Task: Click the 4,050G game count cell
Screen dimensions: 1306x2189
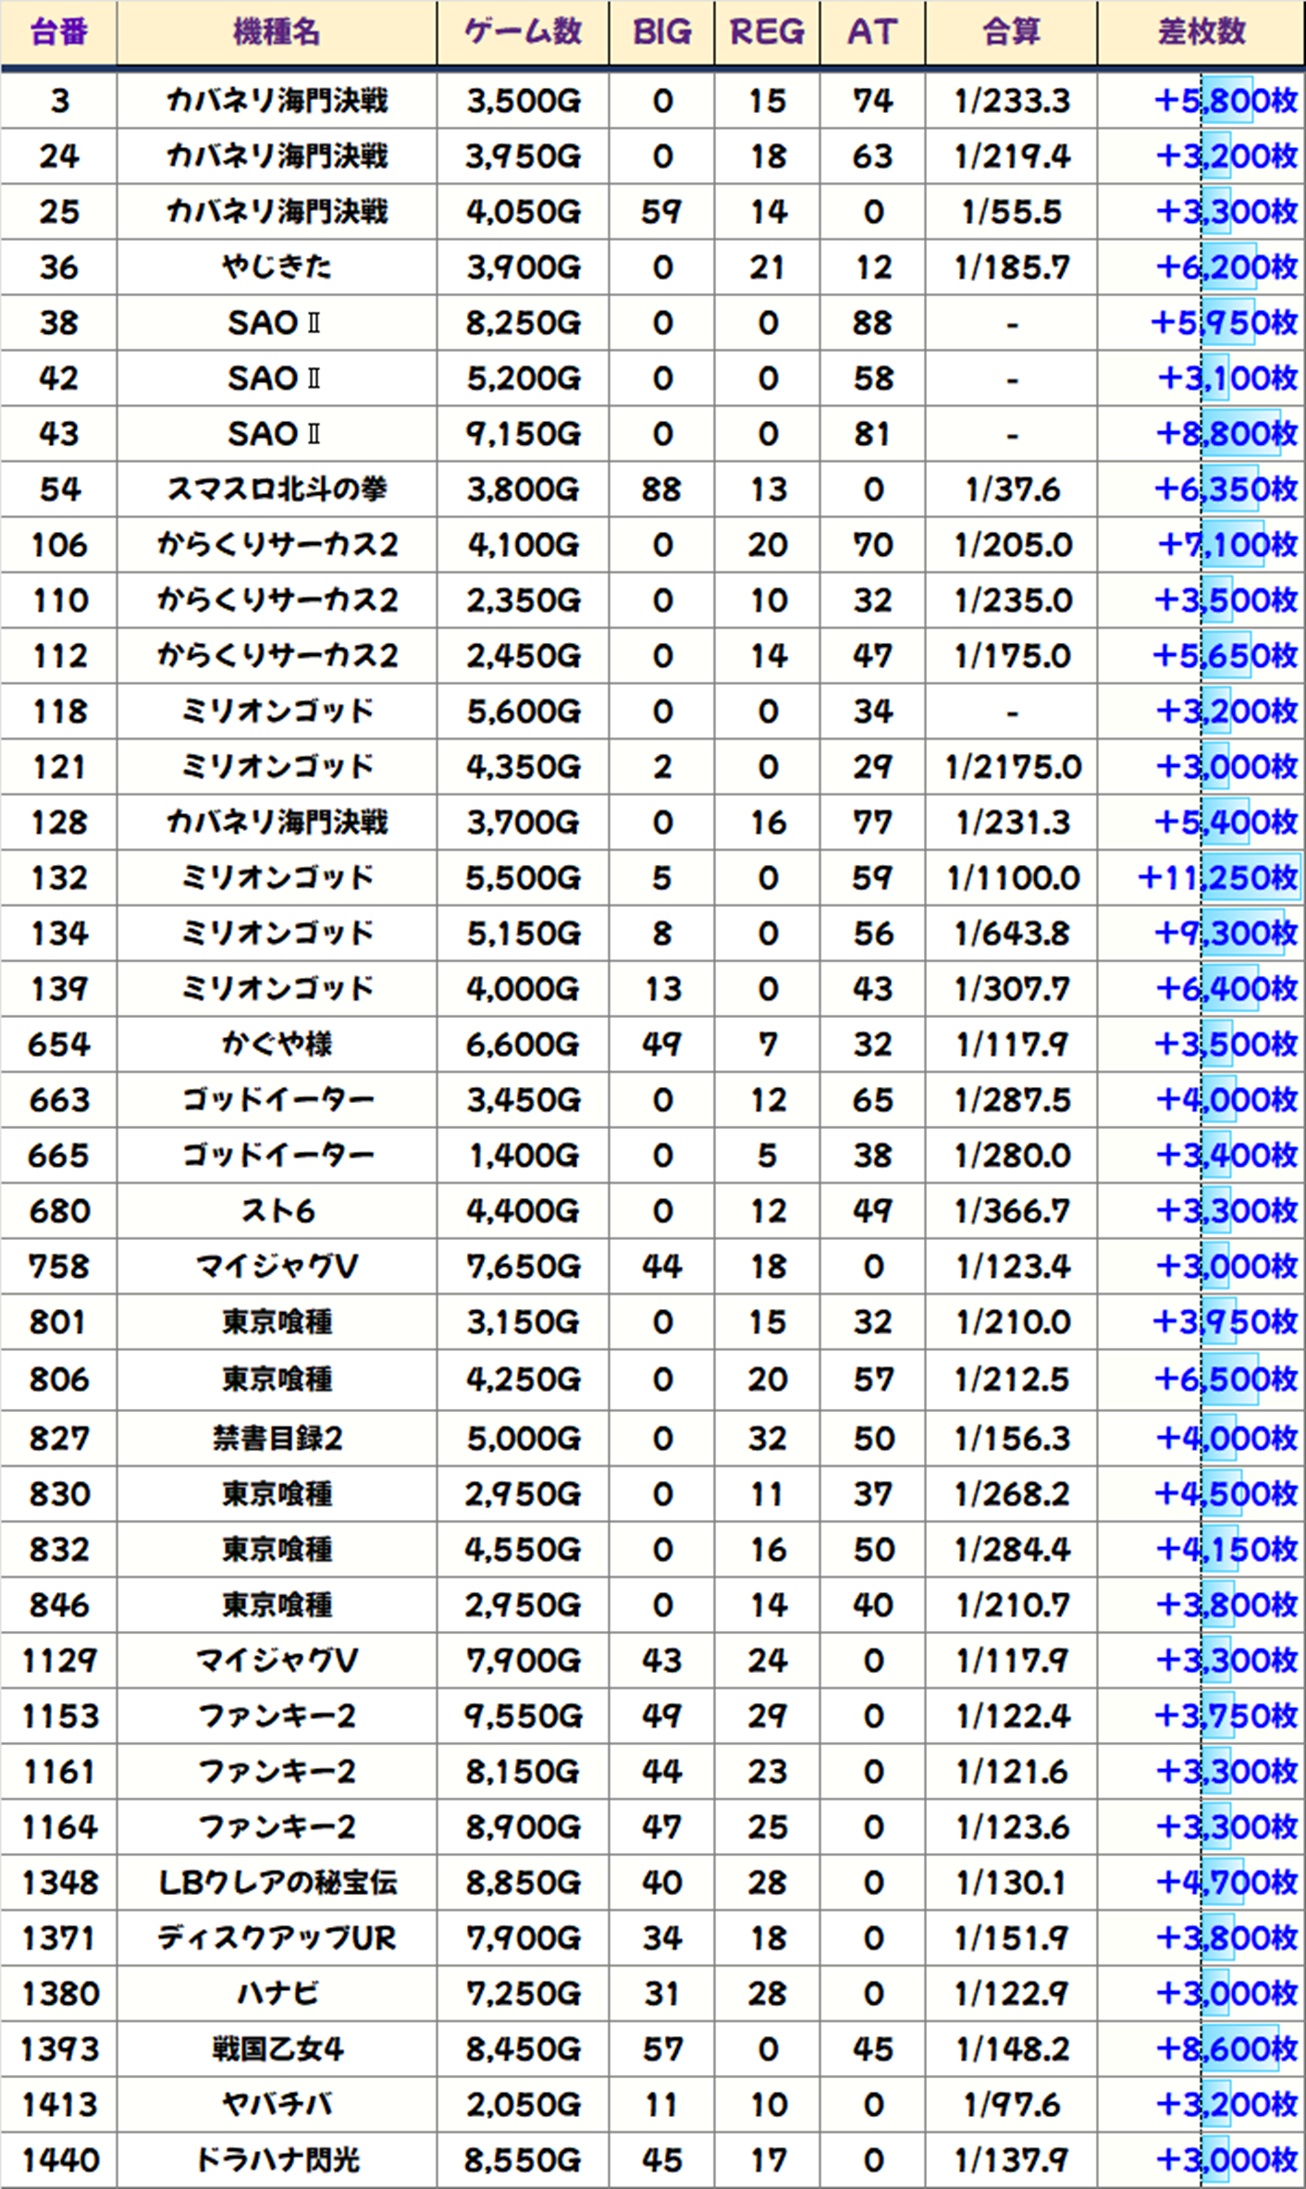Action: (x=523, y=212)
